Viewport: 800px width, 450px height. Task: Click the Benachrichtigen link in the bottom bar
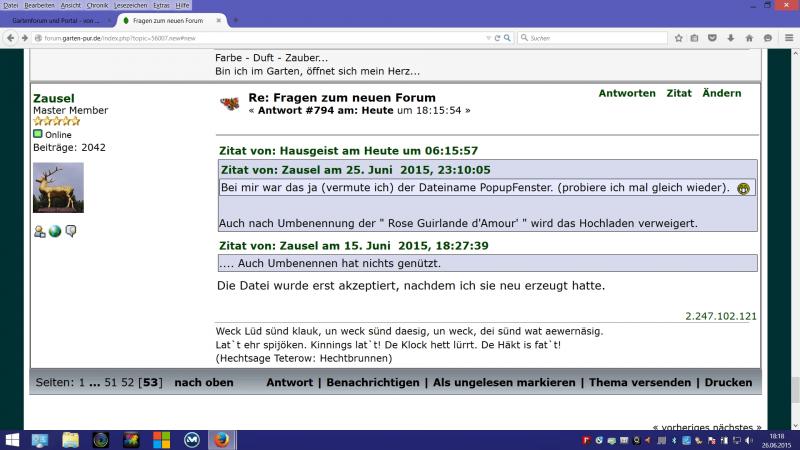tap(371, 382)
